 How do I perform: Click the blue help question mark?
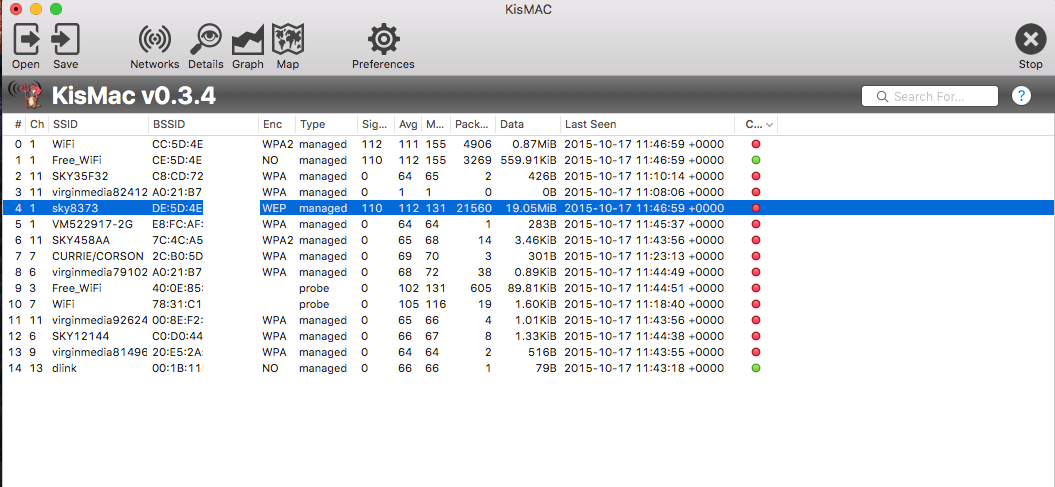click(x=1021, y=96)
